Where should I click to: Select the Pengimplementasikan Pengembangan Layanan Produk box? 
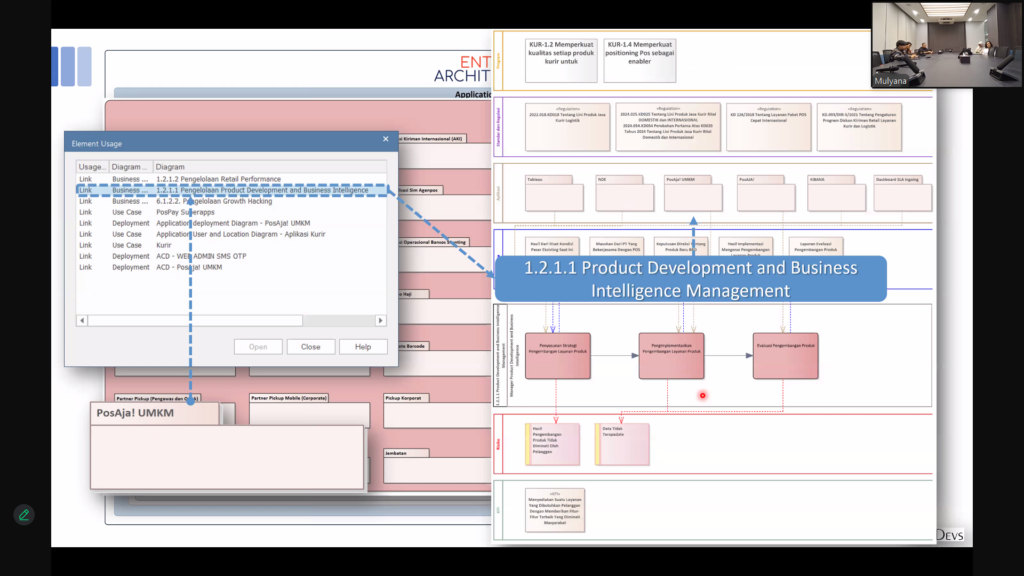tap(671, 356)
